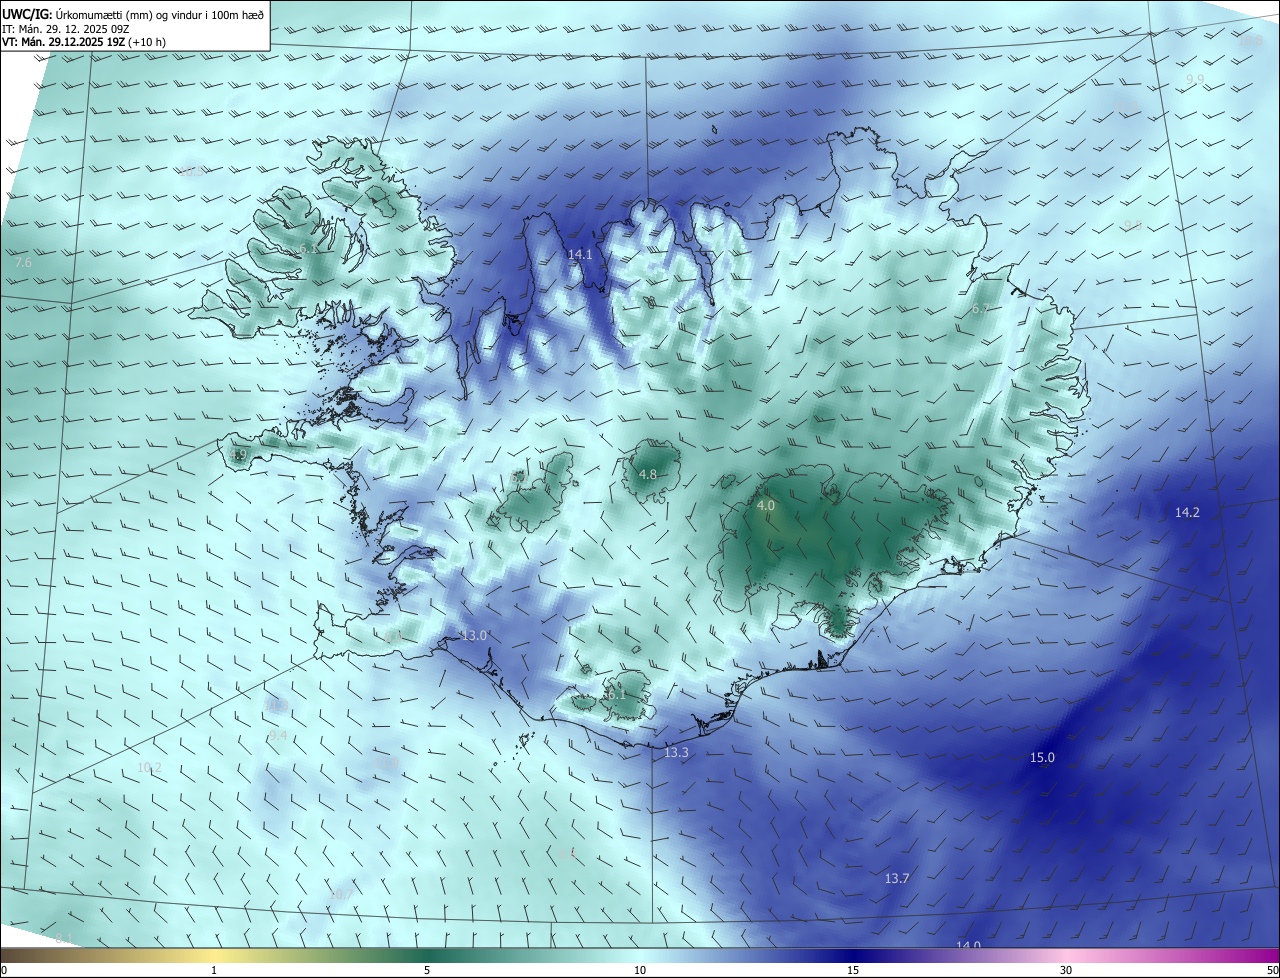Click the colorbar tick label 5

427,970
